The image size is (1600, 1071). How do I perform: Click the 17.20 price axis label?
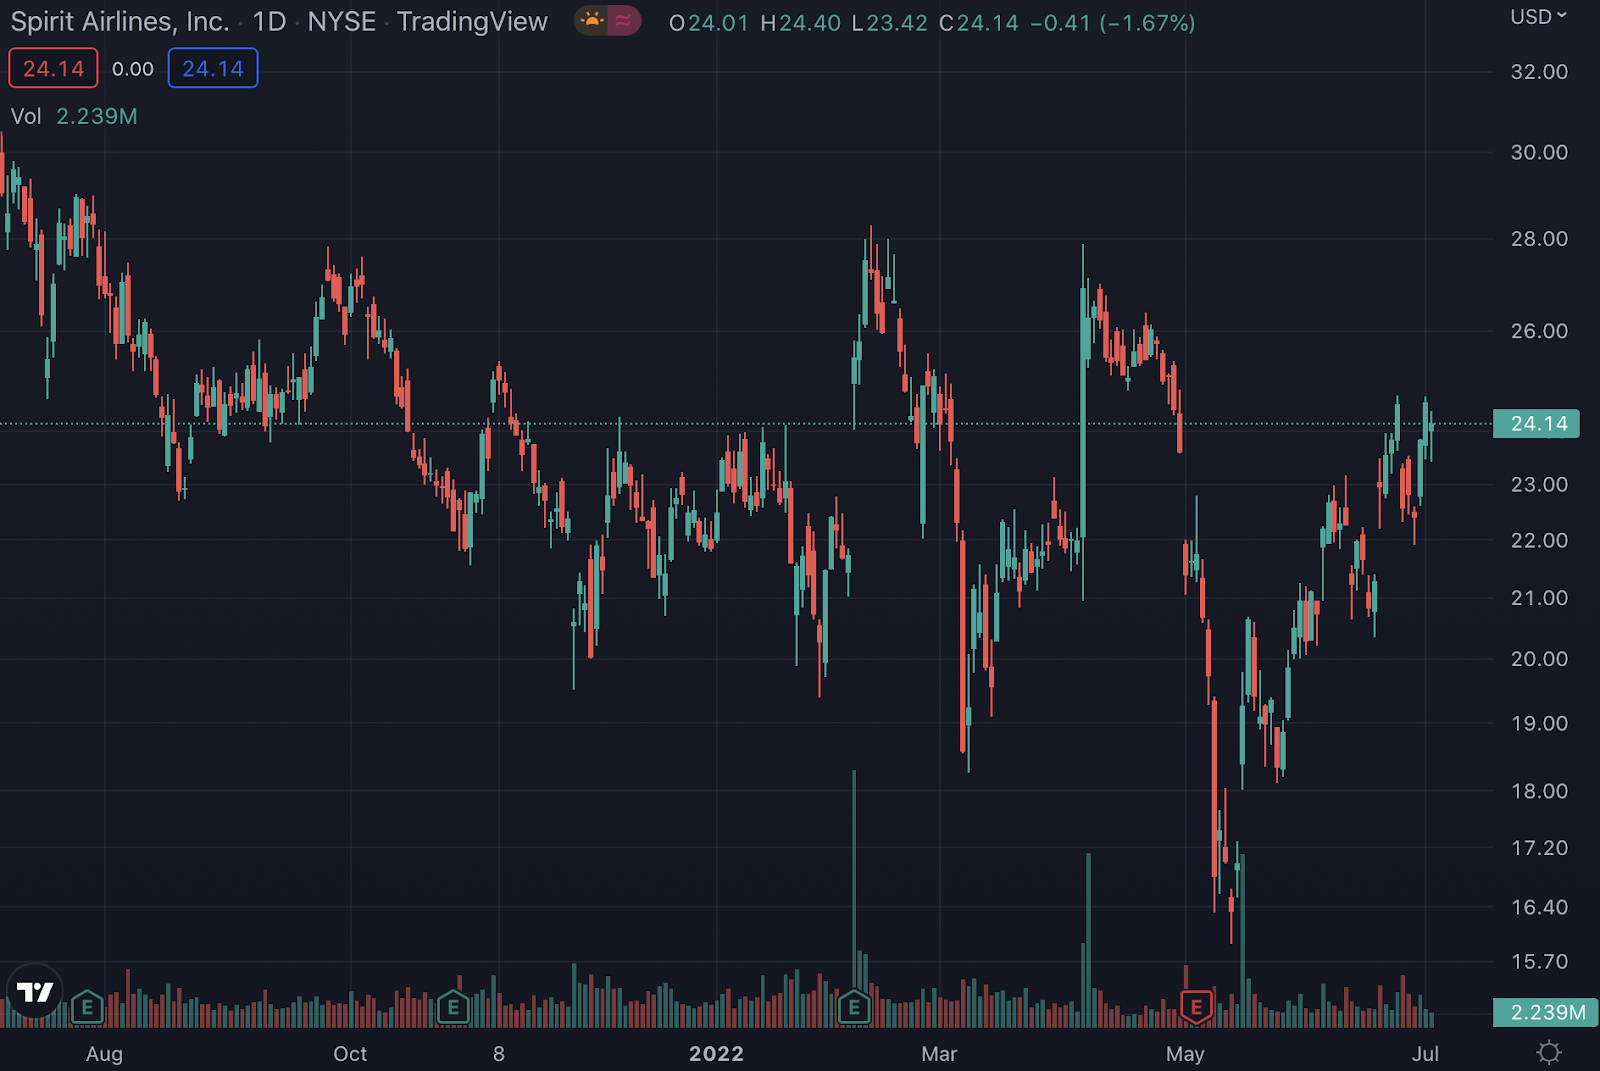coord(1539,848)
